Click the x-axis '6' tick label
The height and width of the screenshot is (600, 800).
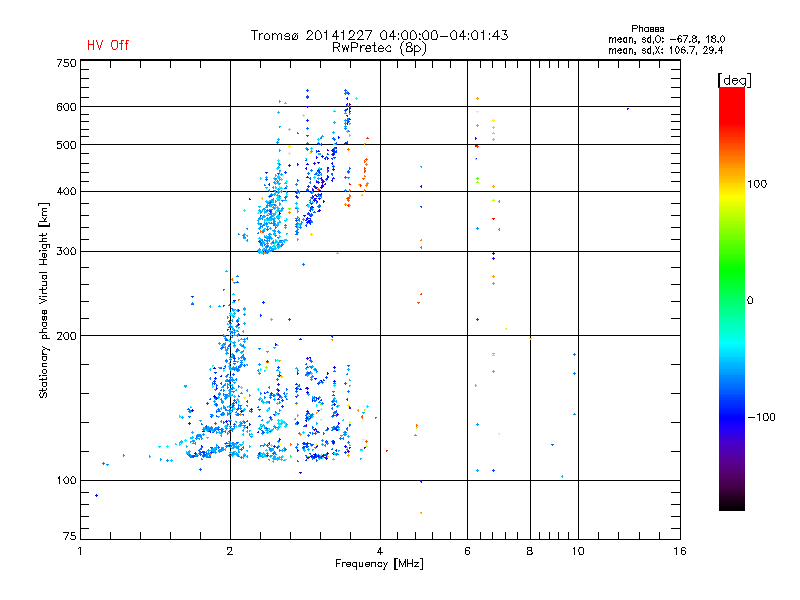pos(467,551)
